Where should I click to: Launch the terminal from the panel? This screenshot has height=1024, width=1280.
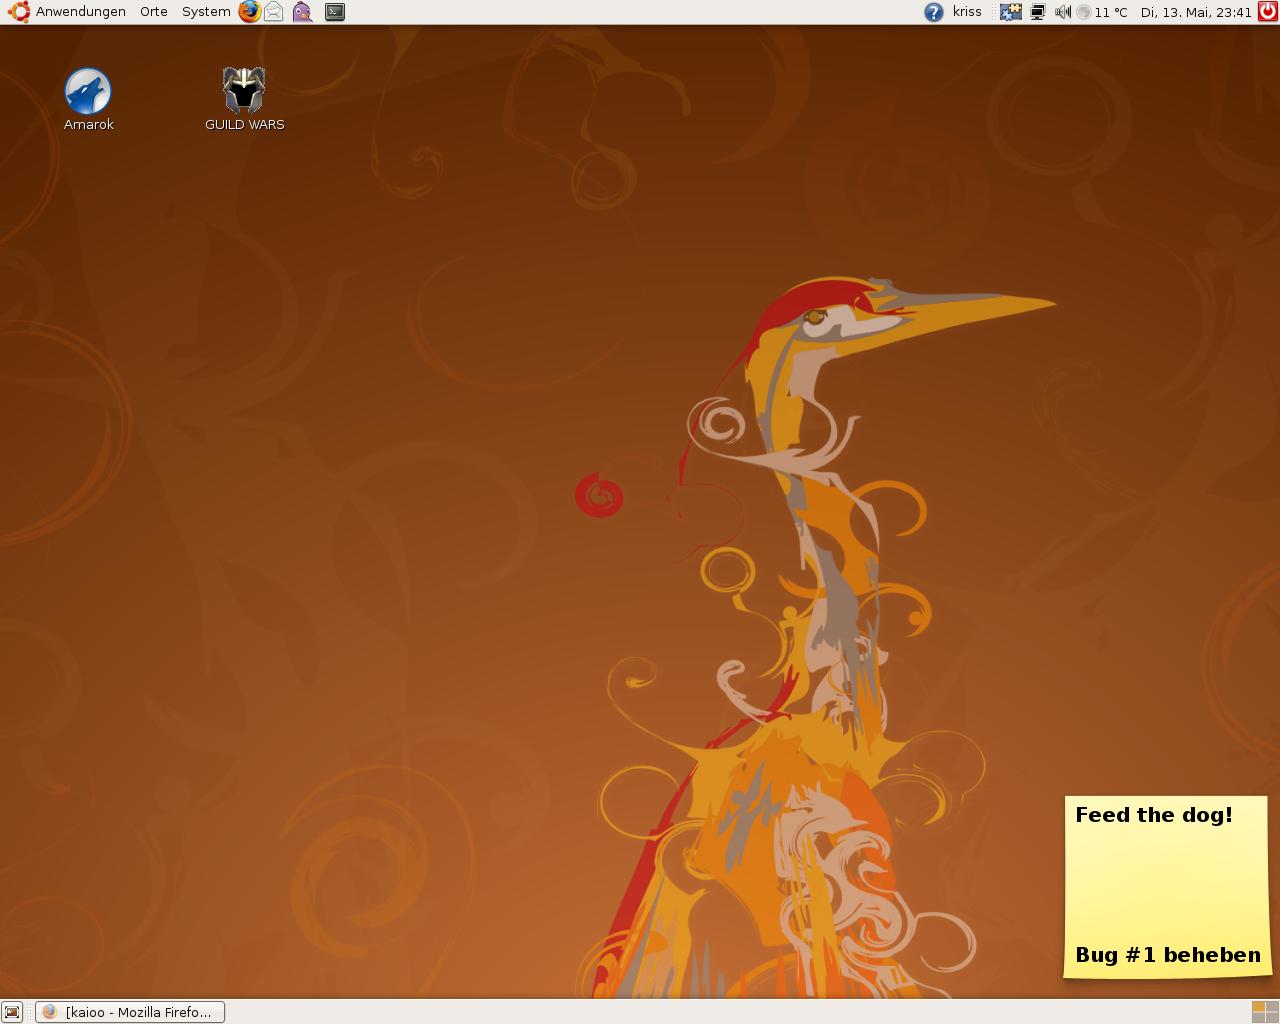tap(335, 12)
